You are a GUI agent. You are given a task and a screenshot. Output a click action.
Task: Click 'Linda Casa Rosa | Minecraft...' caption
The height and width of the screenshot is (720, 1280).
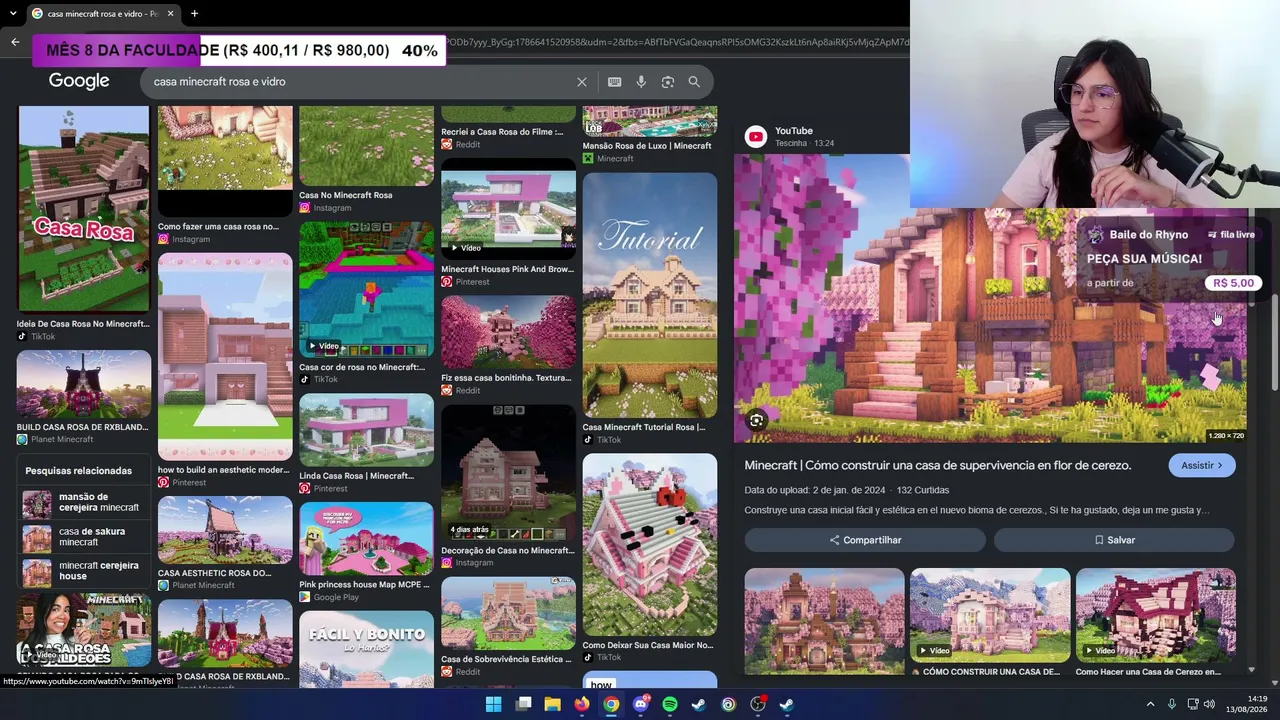pos(356,476)
